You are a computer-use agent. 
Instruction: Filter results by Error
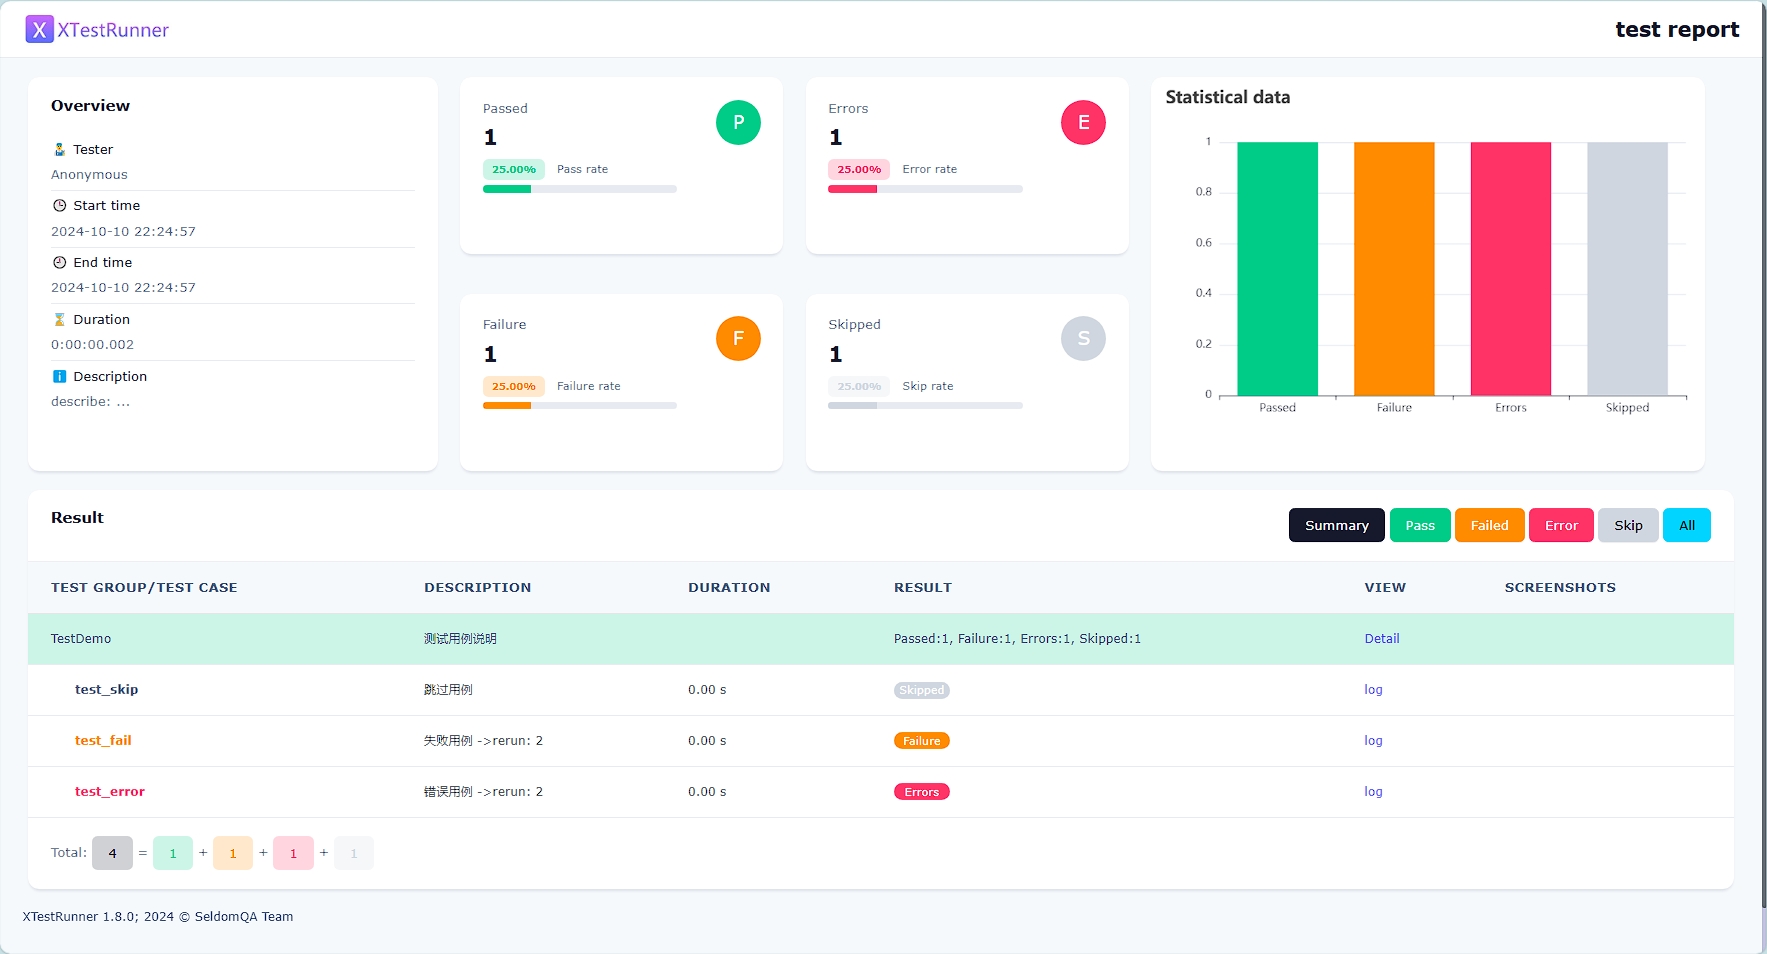pos(1560,526)
